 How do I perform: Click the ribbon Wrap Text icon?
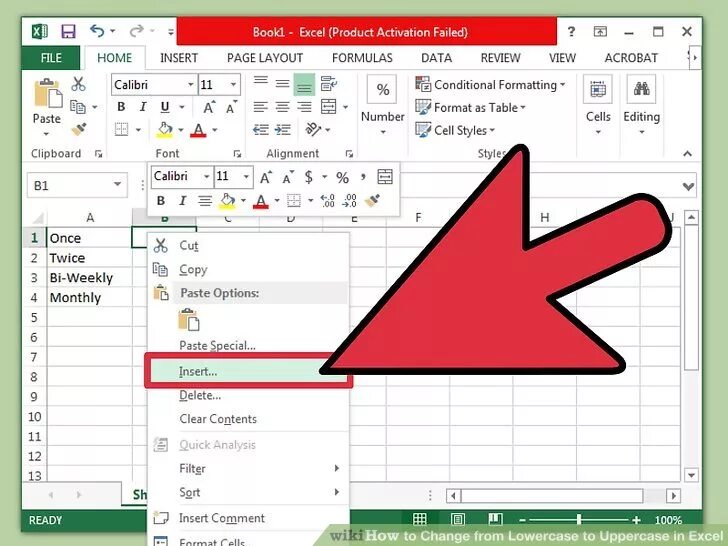point(329,84)
